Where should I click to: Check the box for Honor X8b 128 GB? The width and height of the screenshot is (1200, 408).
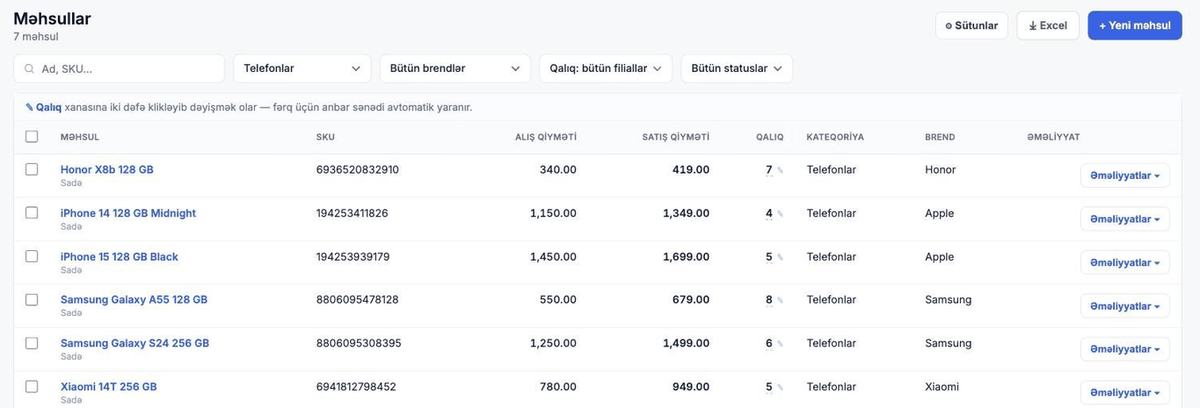(31, 170)
